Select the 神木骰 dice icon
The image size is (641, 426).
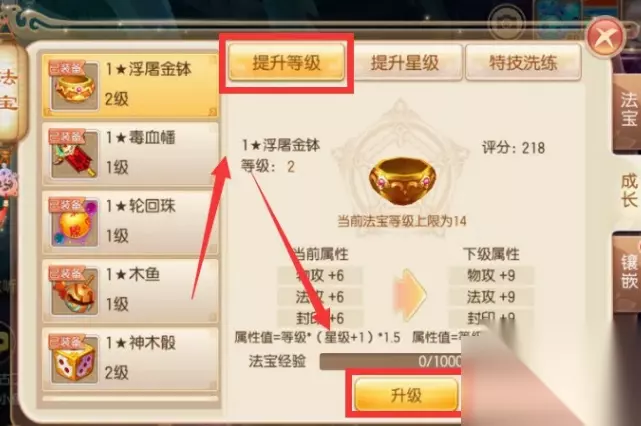coord(74,359)
